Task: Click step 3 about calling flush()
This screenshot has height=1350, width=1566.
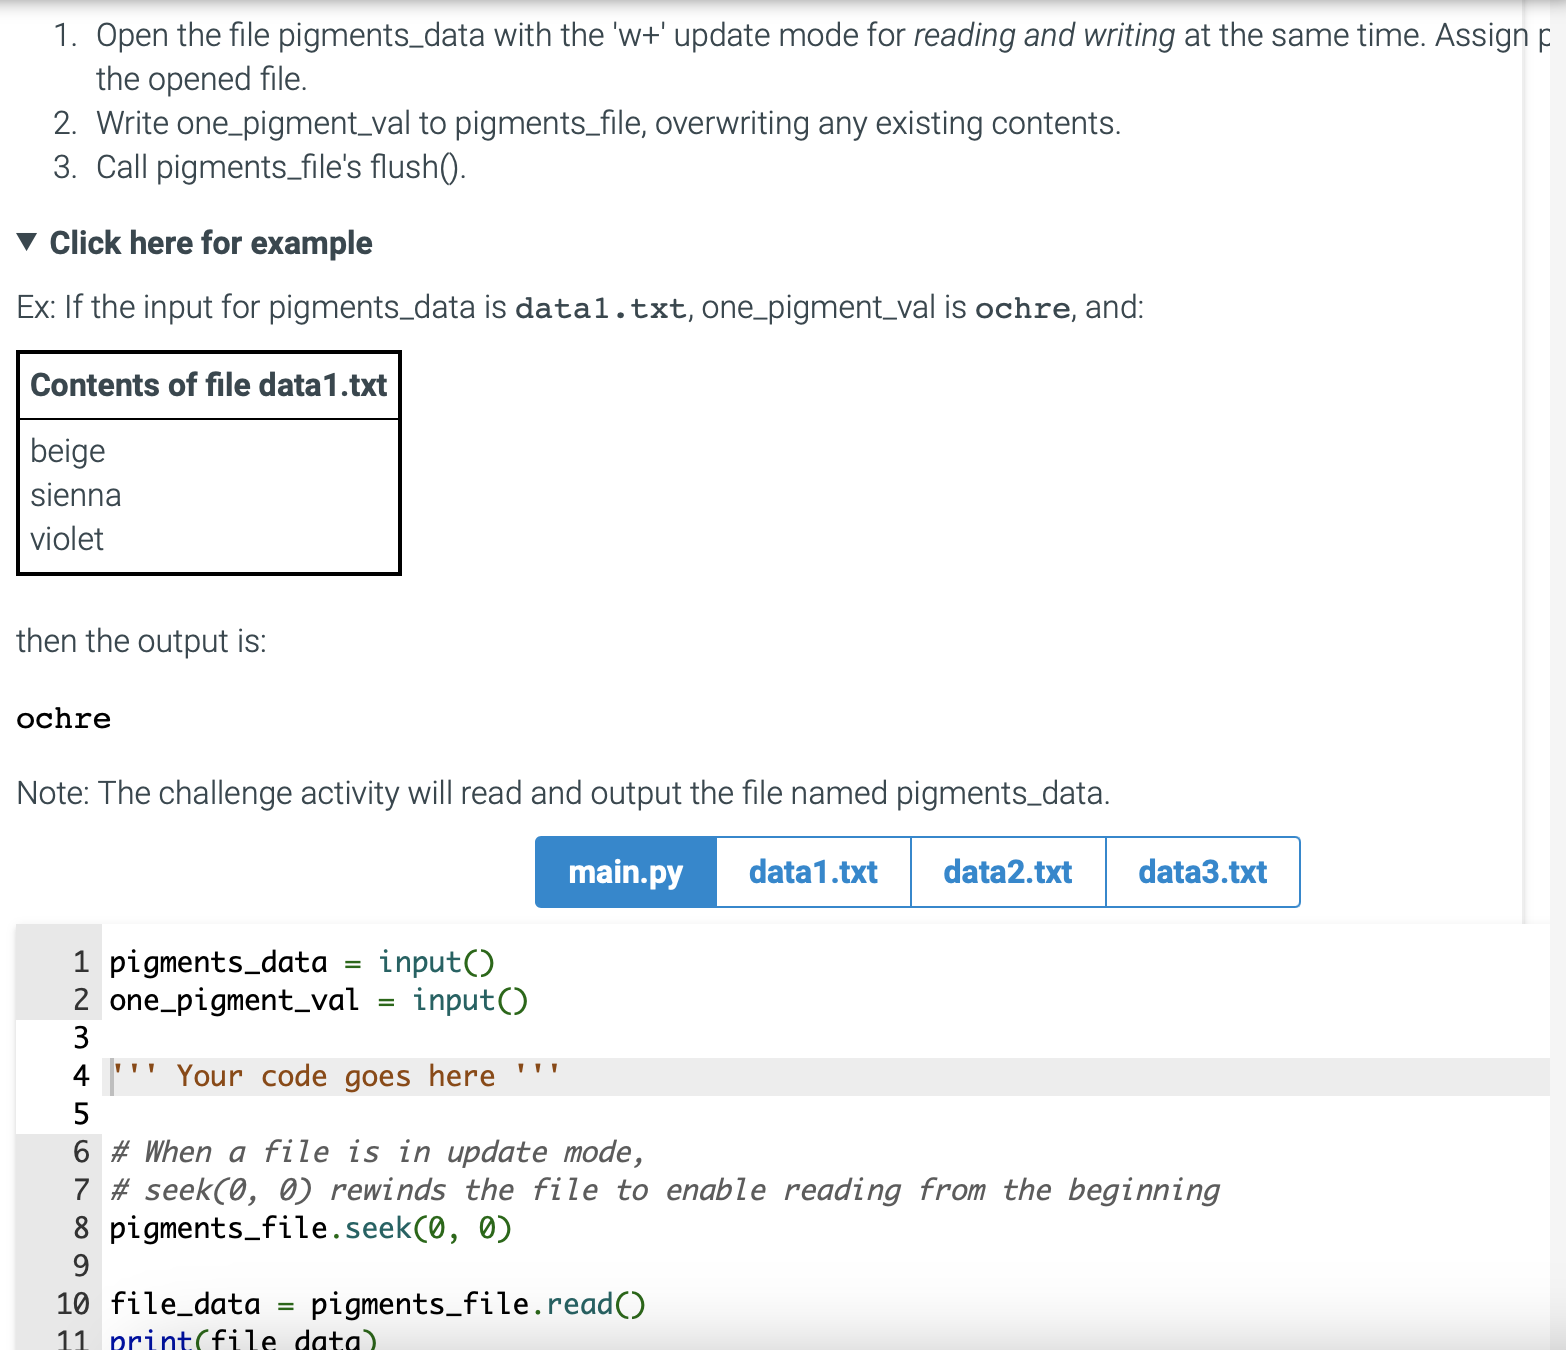Action: 280,166
